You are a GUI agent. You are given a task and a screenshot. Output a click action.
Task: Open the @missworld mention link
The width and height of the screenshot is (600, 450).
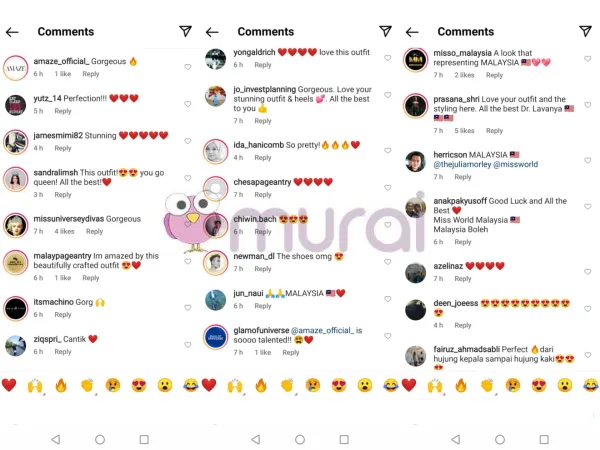[x=515, y=165]
